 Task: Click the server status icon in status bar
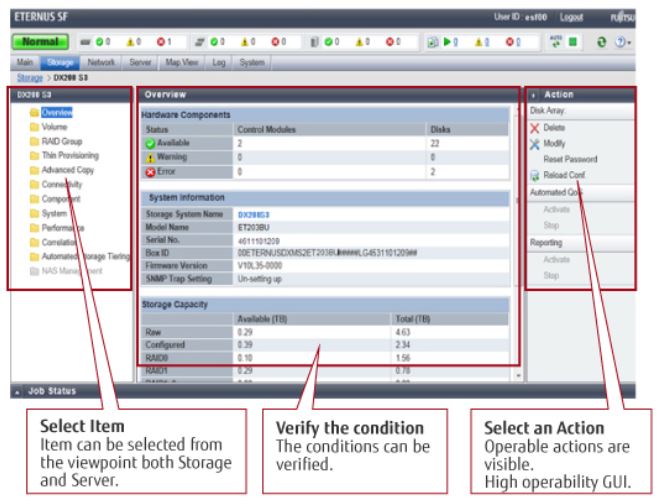pyautogui.click(x=200, y=42)
